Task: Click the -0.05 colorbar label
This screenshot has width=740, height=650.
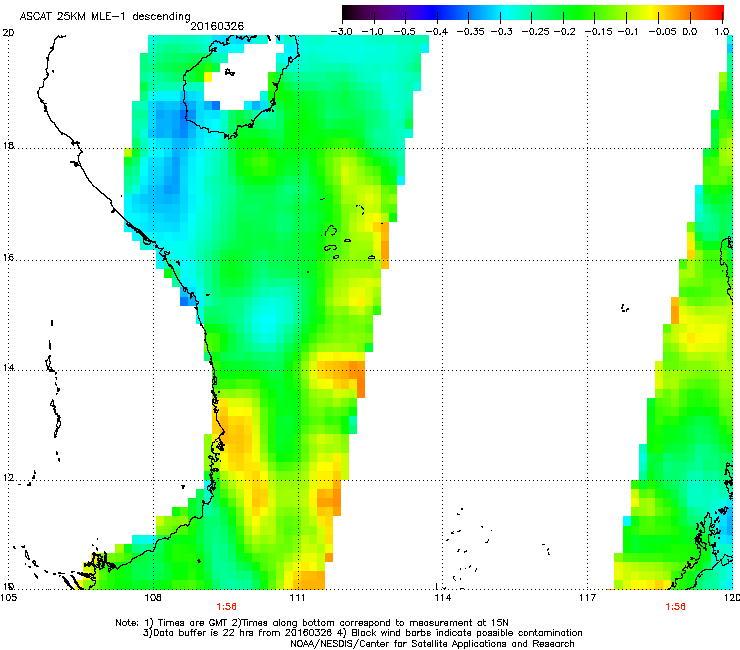Action: tap(662, 32)
